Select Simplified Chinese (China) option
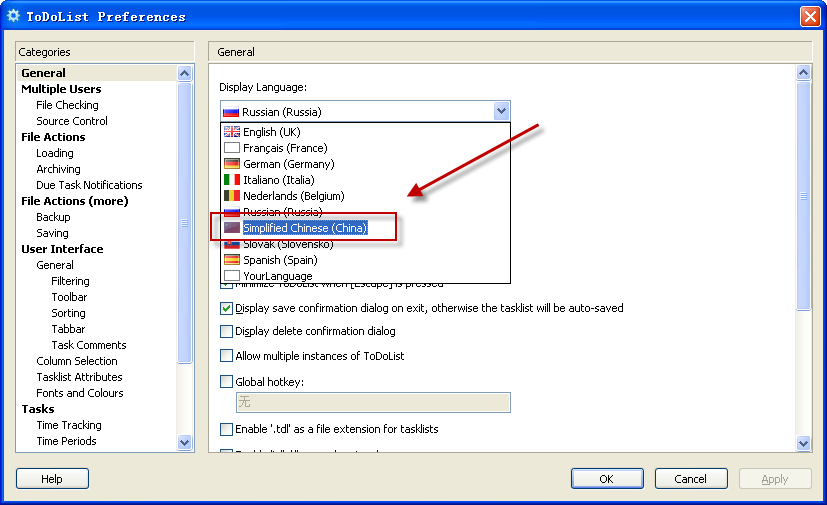The width and height of the screenshot is (827, 505). tap(366, 228)
